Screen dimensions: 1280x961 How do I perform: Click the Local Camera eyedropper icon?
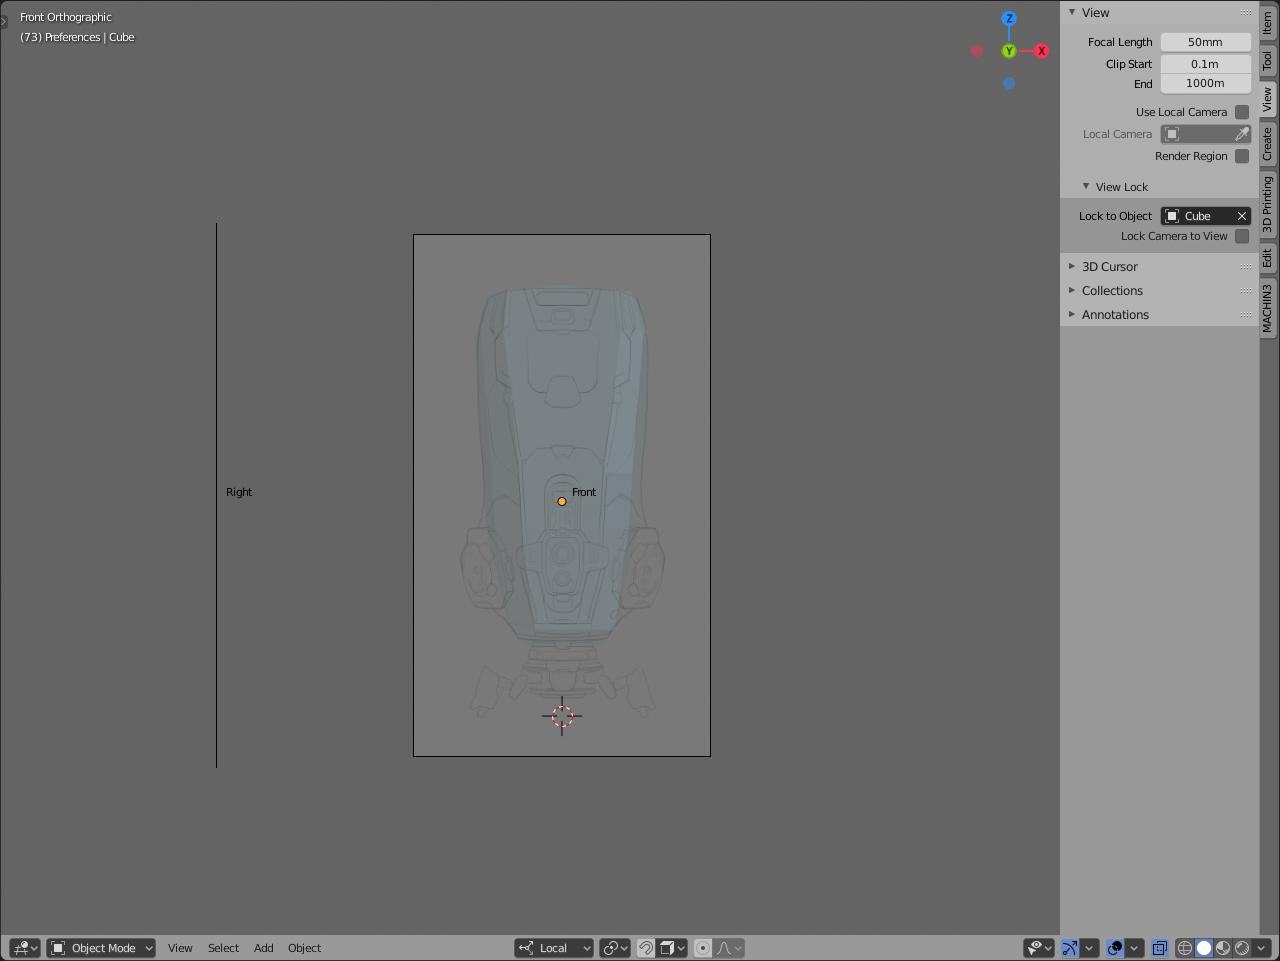(x=1242, y=134)
